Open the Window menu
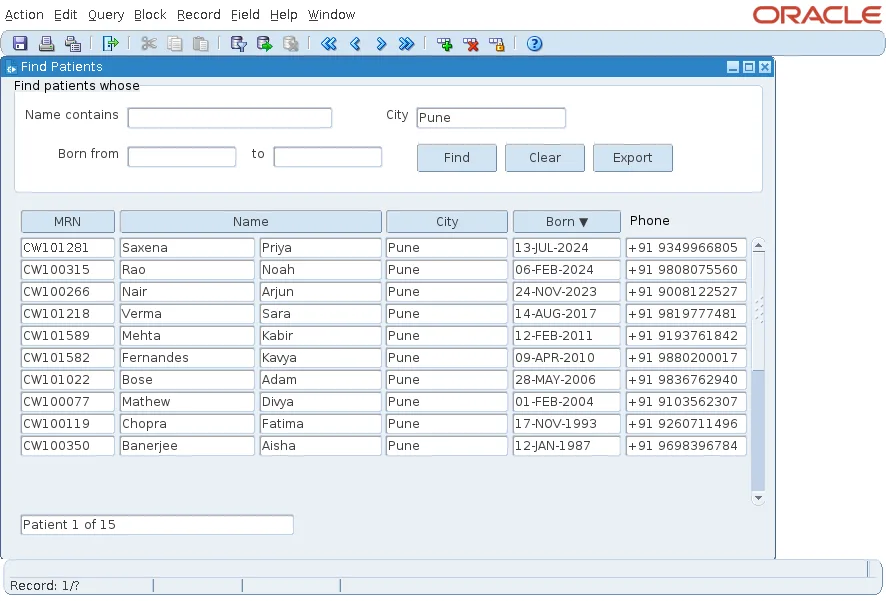This screenshot has width=886, height=601. point(331,15)
